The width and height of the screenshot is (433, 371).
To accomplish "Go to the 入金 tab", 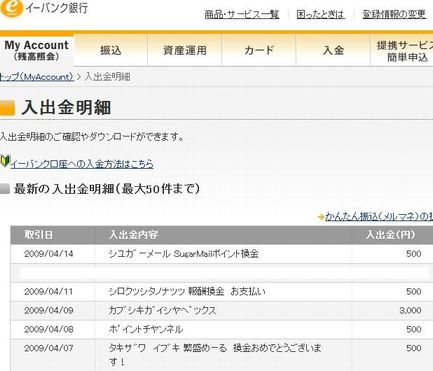I will (x=333, y=50).
